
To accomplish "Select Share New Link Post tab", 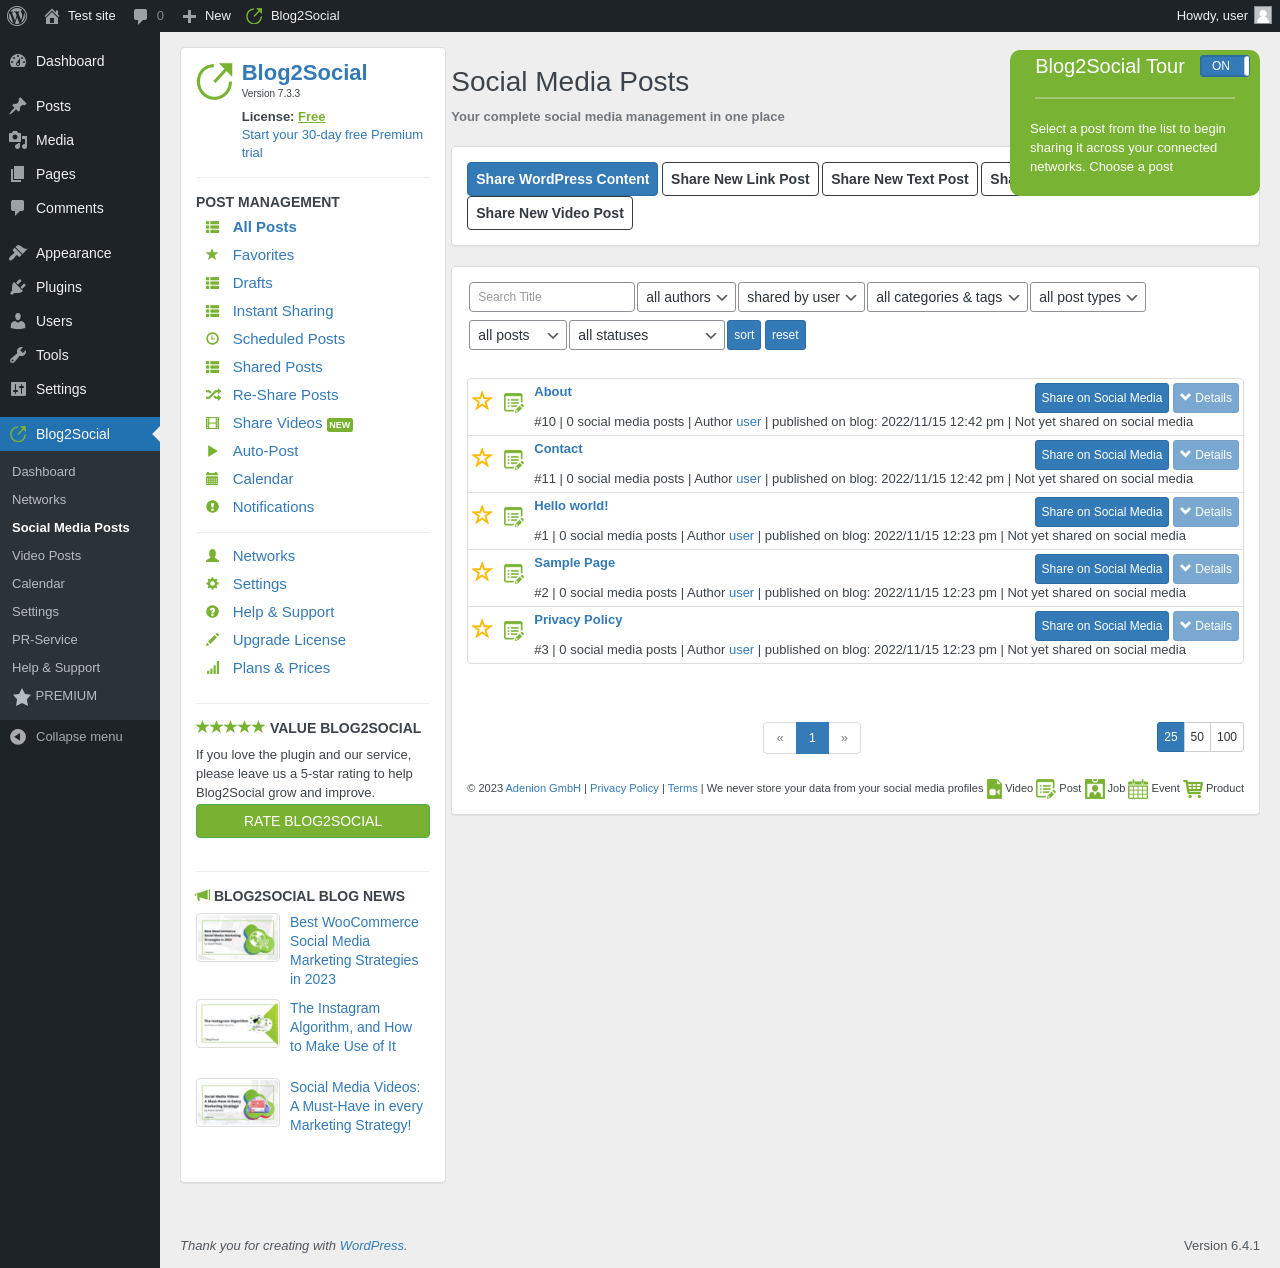I will pyautogui.click(x=740, y=179).
